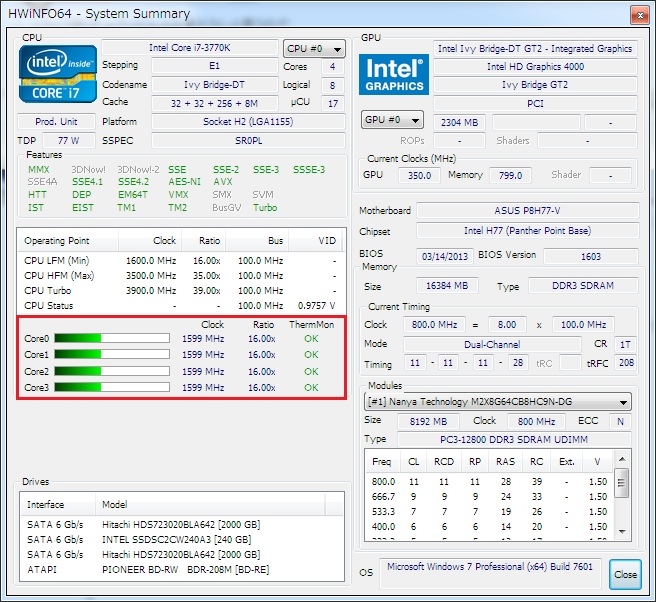The image size is (656, 602).
Task: Click the Intel Core i7-3770K name field
Action: pos(190,48)
